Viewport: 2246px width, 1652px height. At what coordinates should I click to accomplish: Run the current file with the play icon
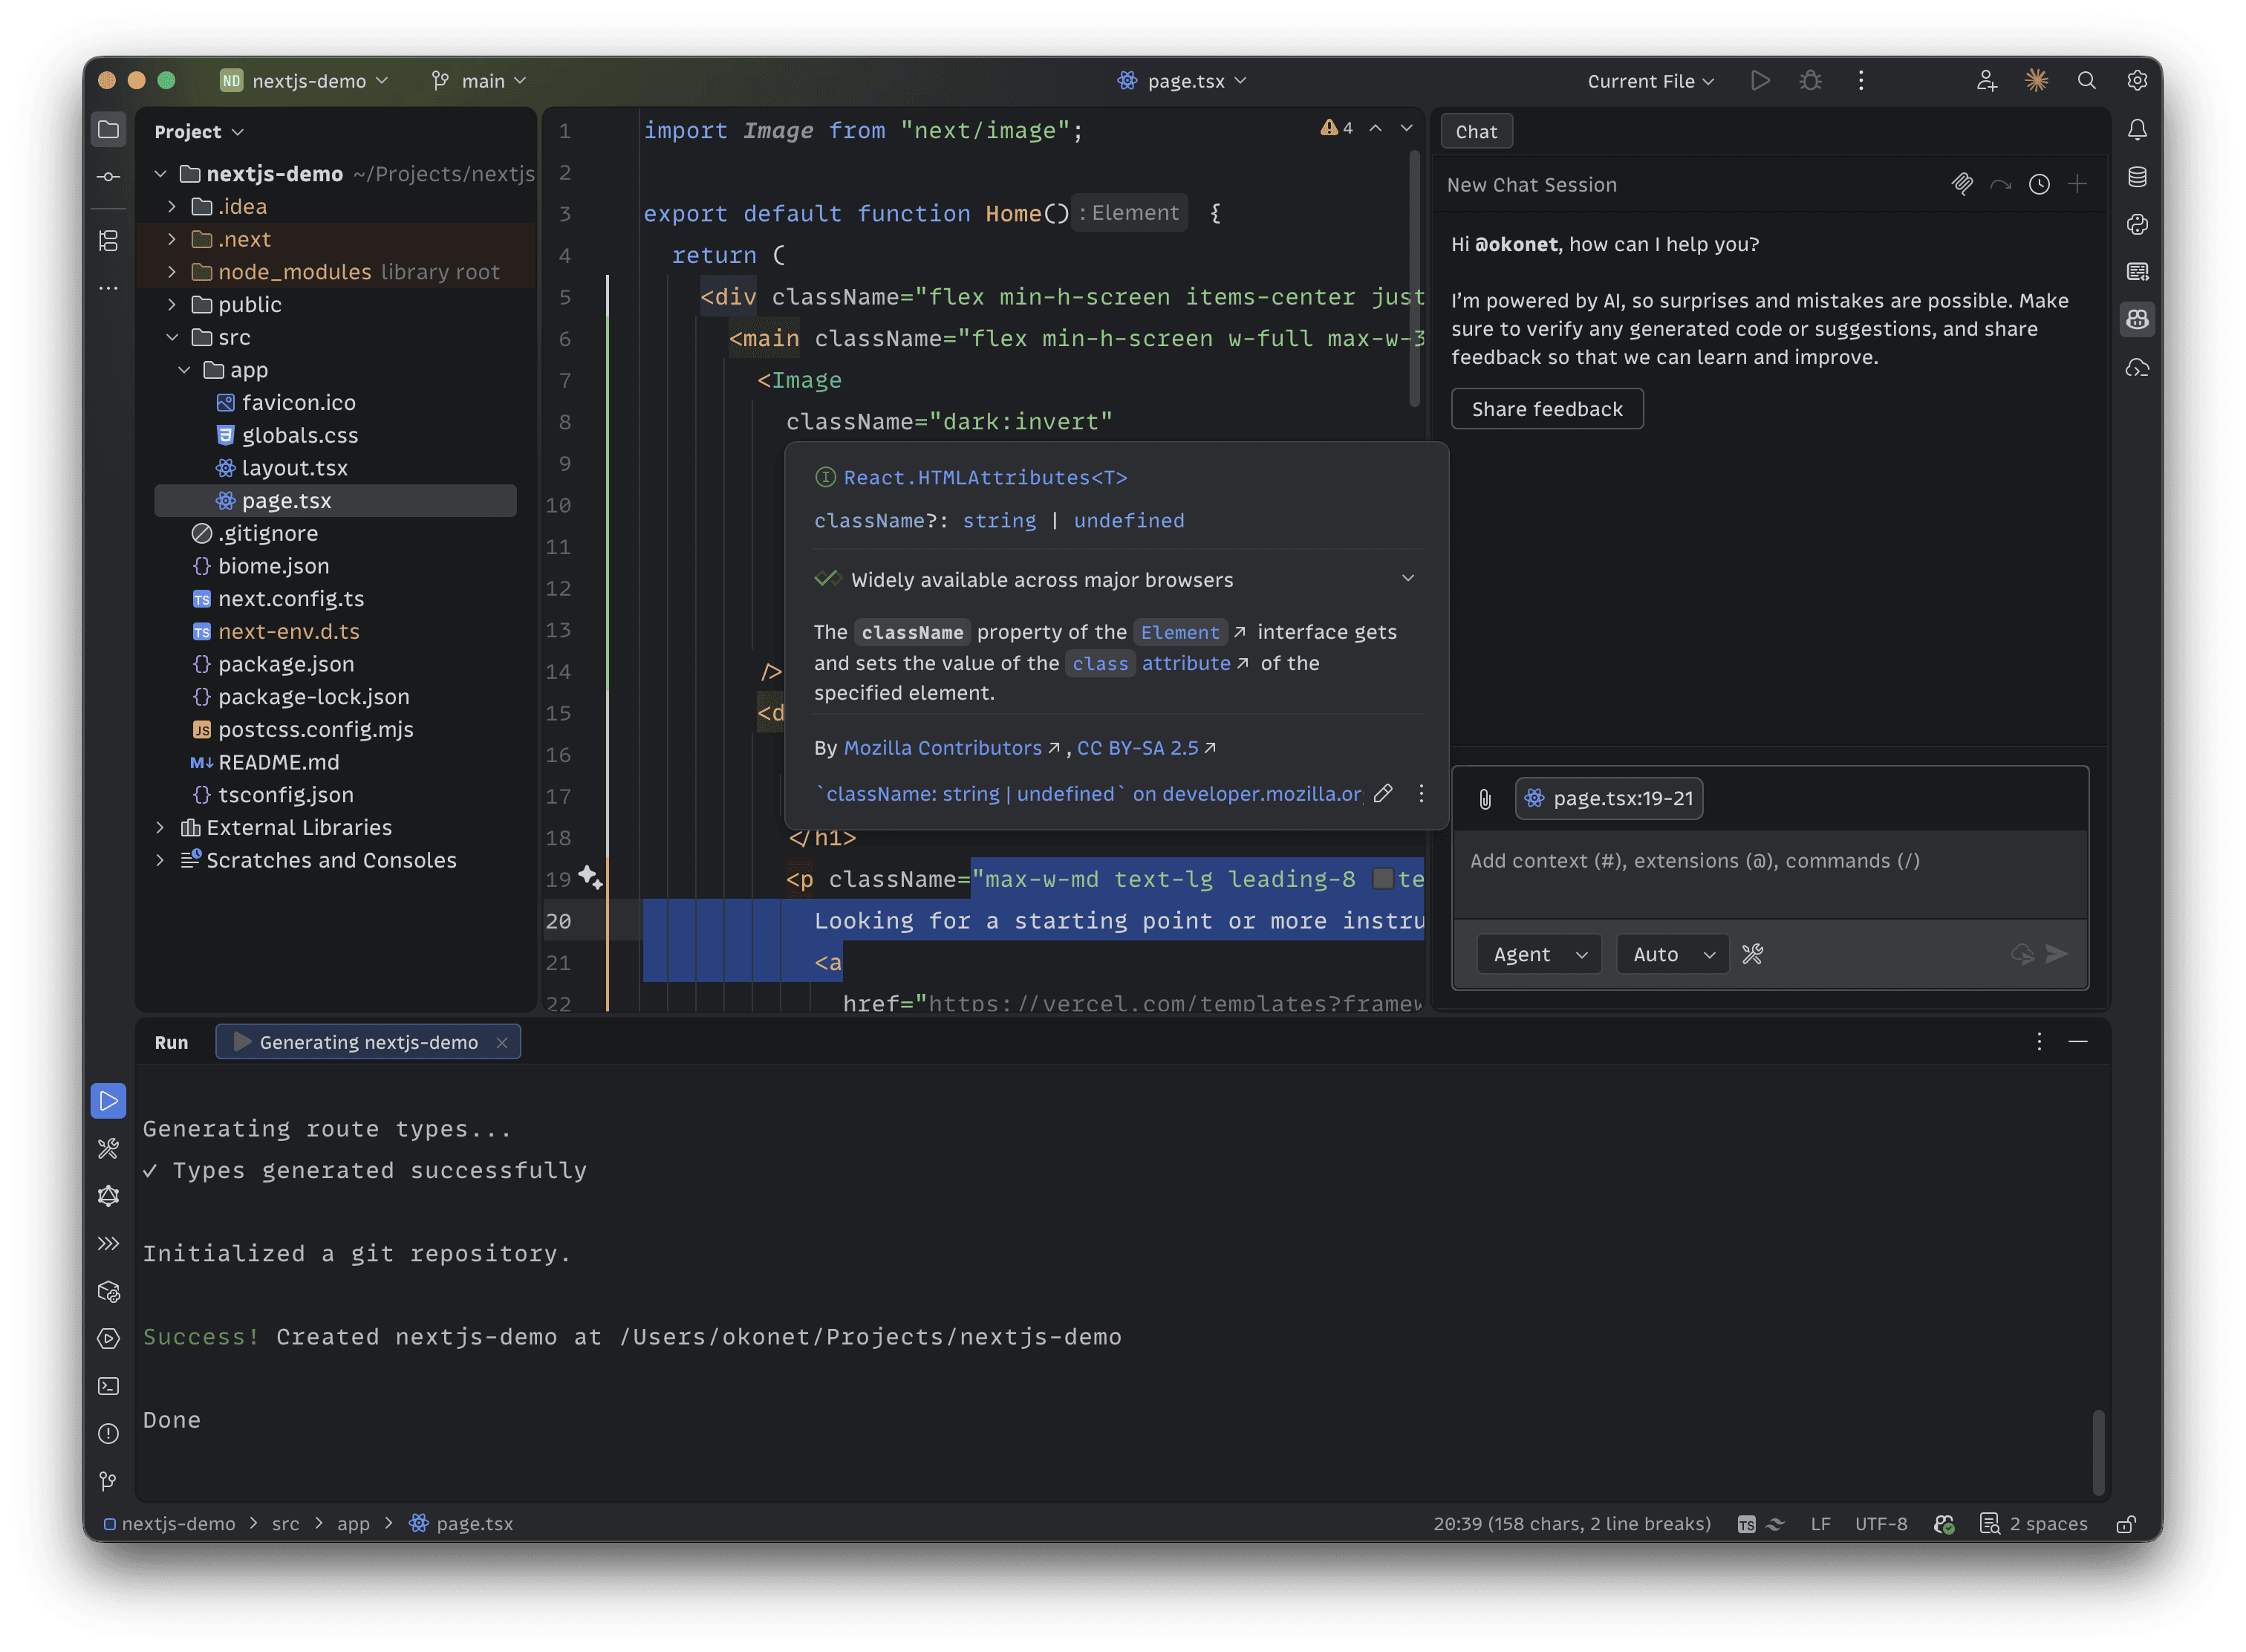coord(1760,80)
